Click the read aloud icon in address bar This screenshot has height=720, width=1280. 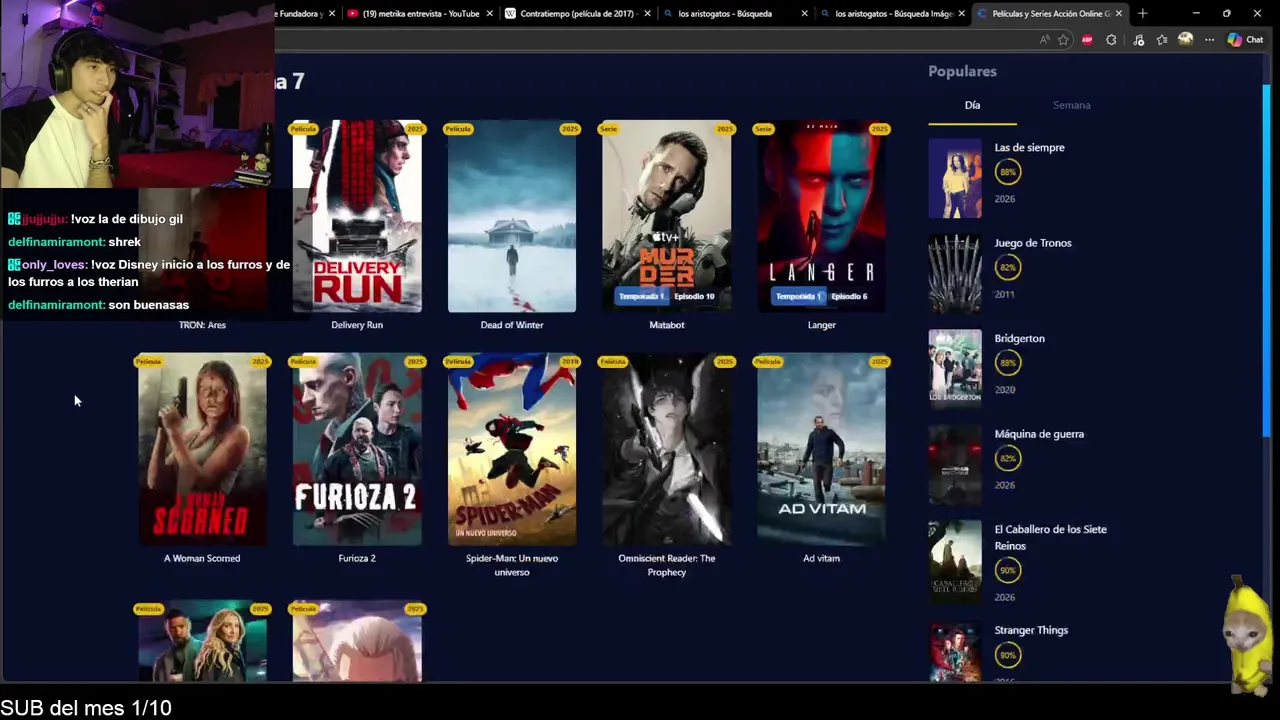tap(1044, 40)
